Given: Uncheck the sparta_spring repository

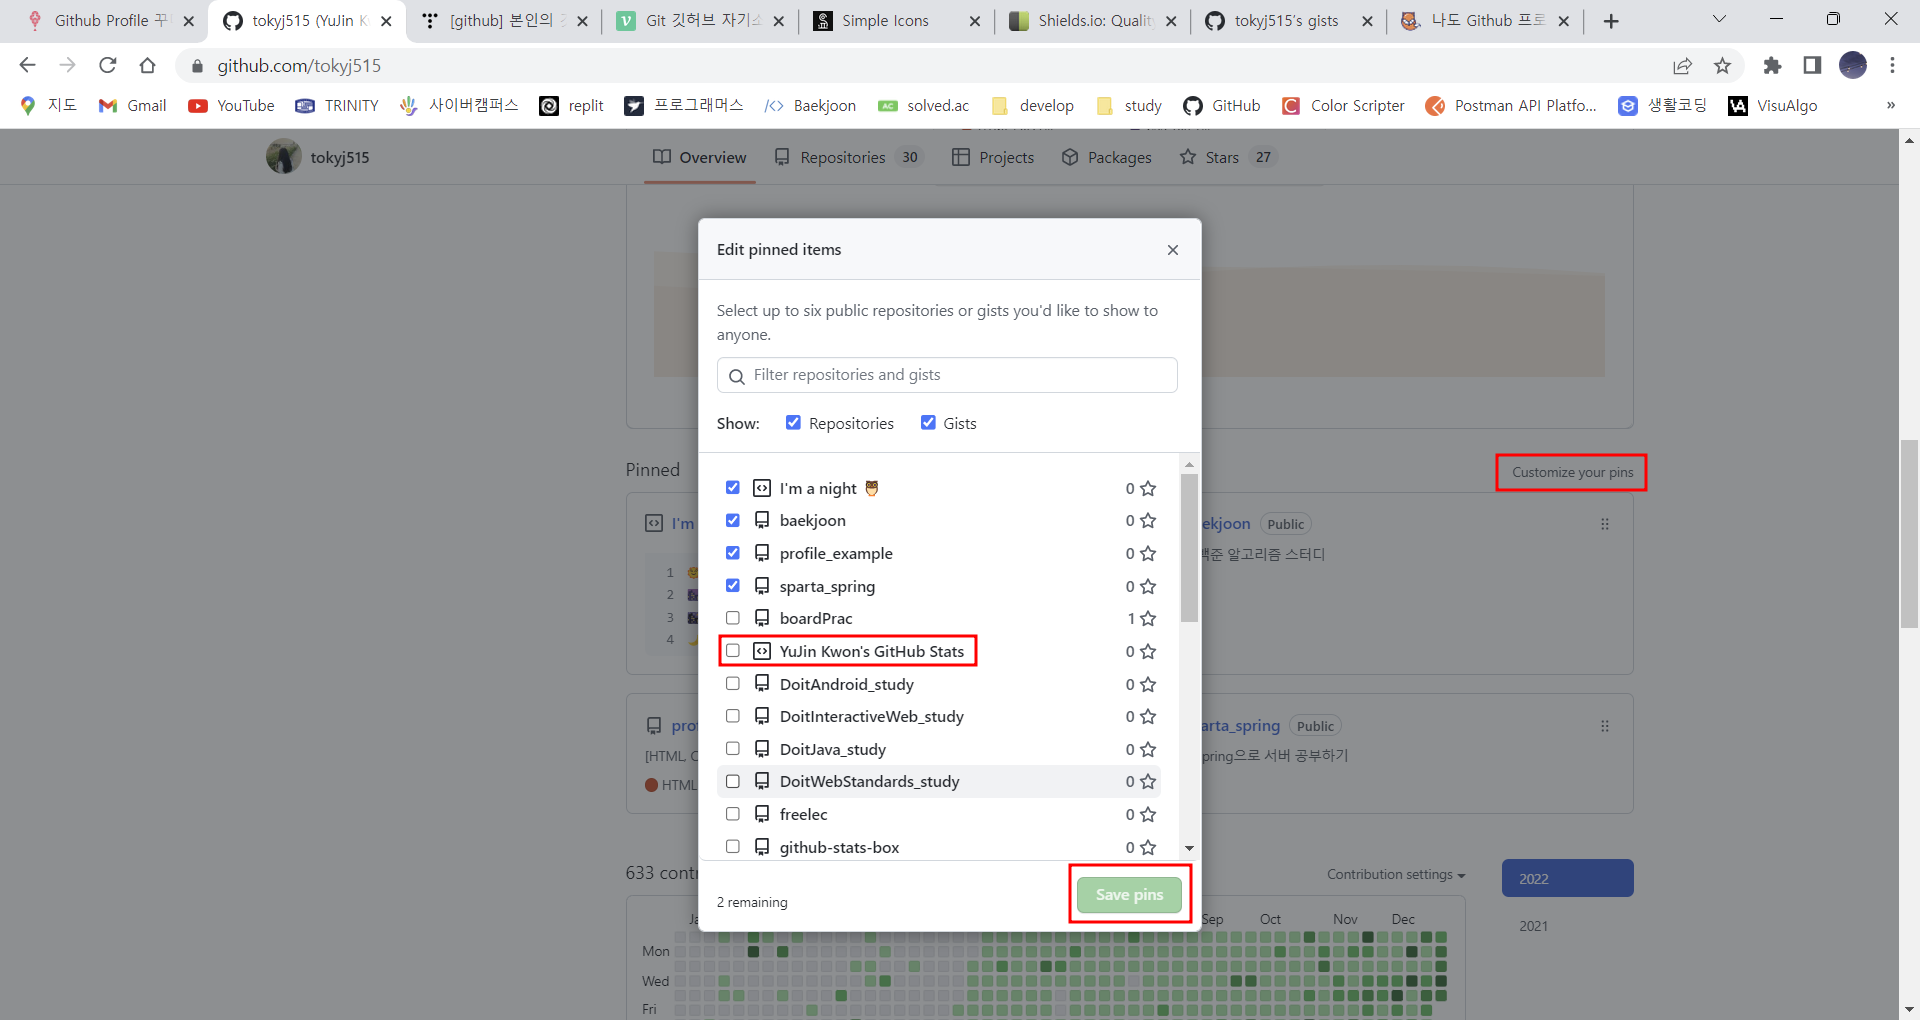Looking at the screenshot, I should point(733,586).
